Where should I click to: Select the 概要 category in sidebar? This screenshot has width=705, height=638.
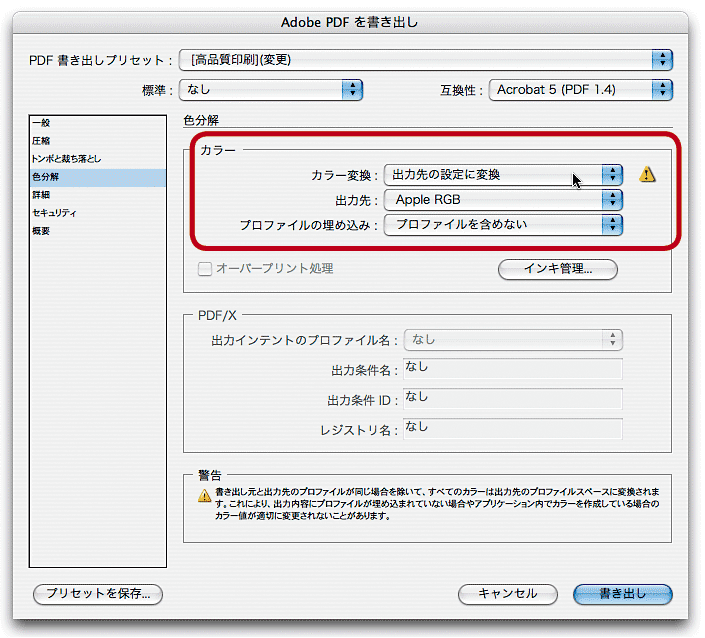(x=98, y=231)
